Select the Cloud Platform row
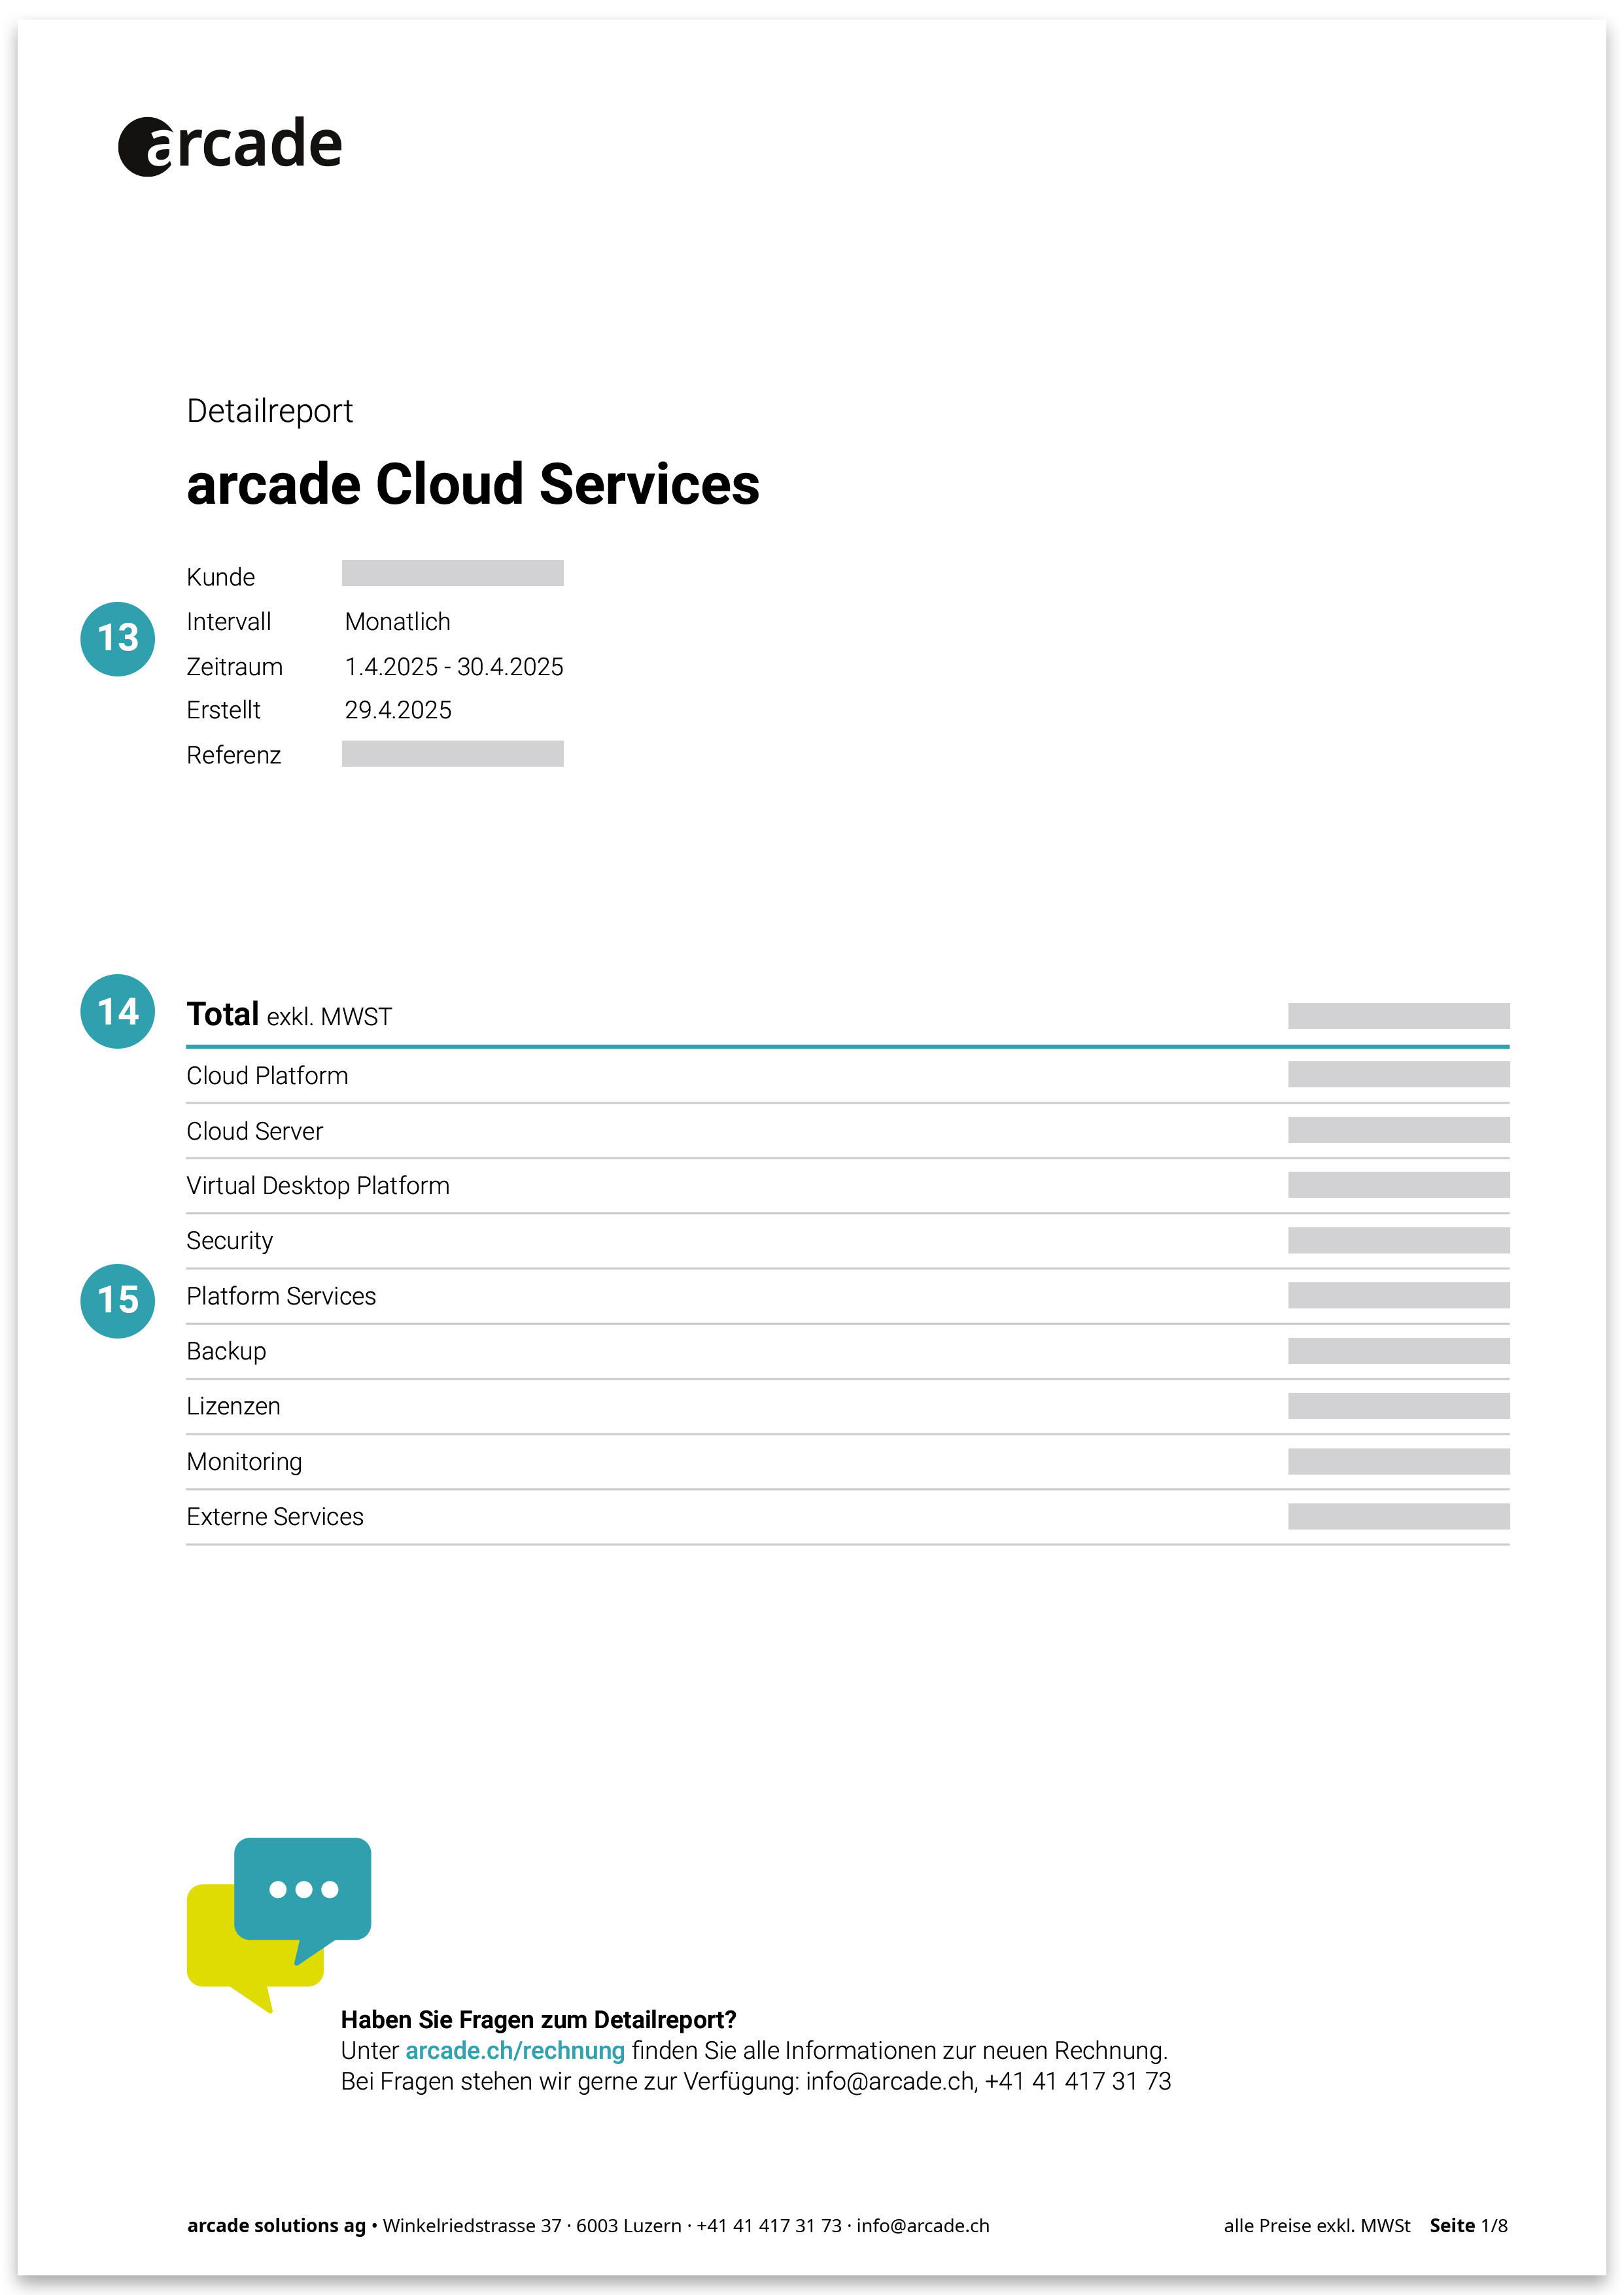The width and height of the screenshot is (1624, 2295). click(847, 1075)
